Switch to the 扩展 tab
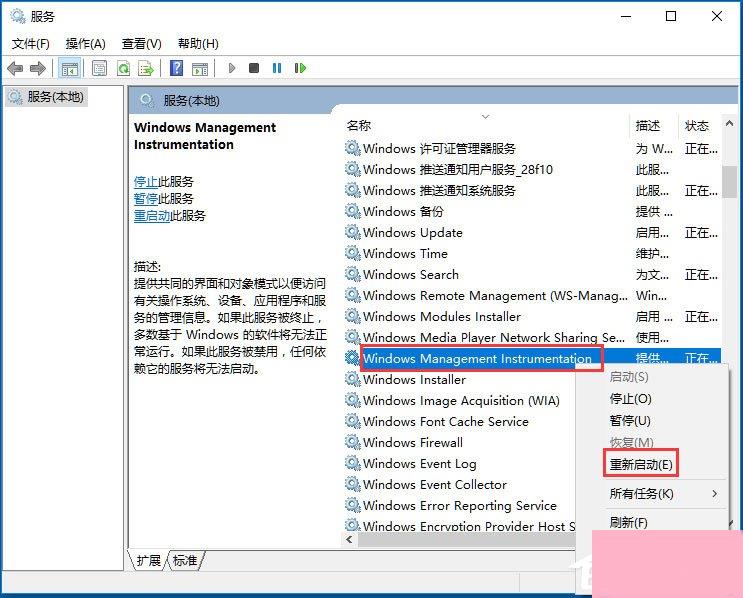The width and height of the screenshot is (743, 598). pos(148,561)
